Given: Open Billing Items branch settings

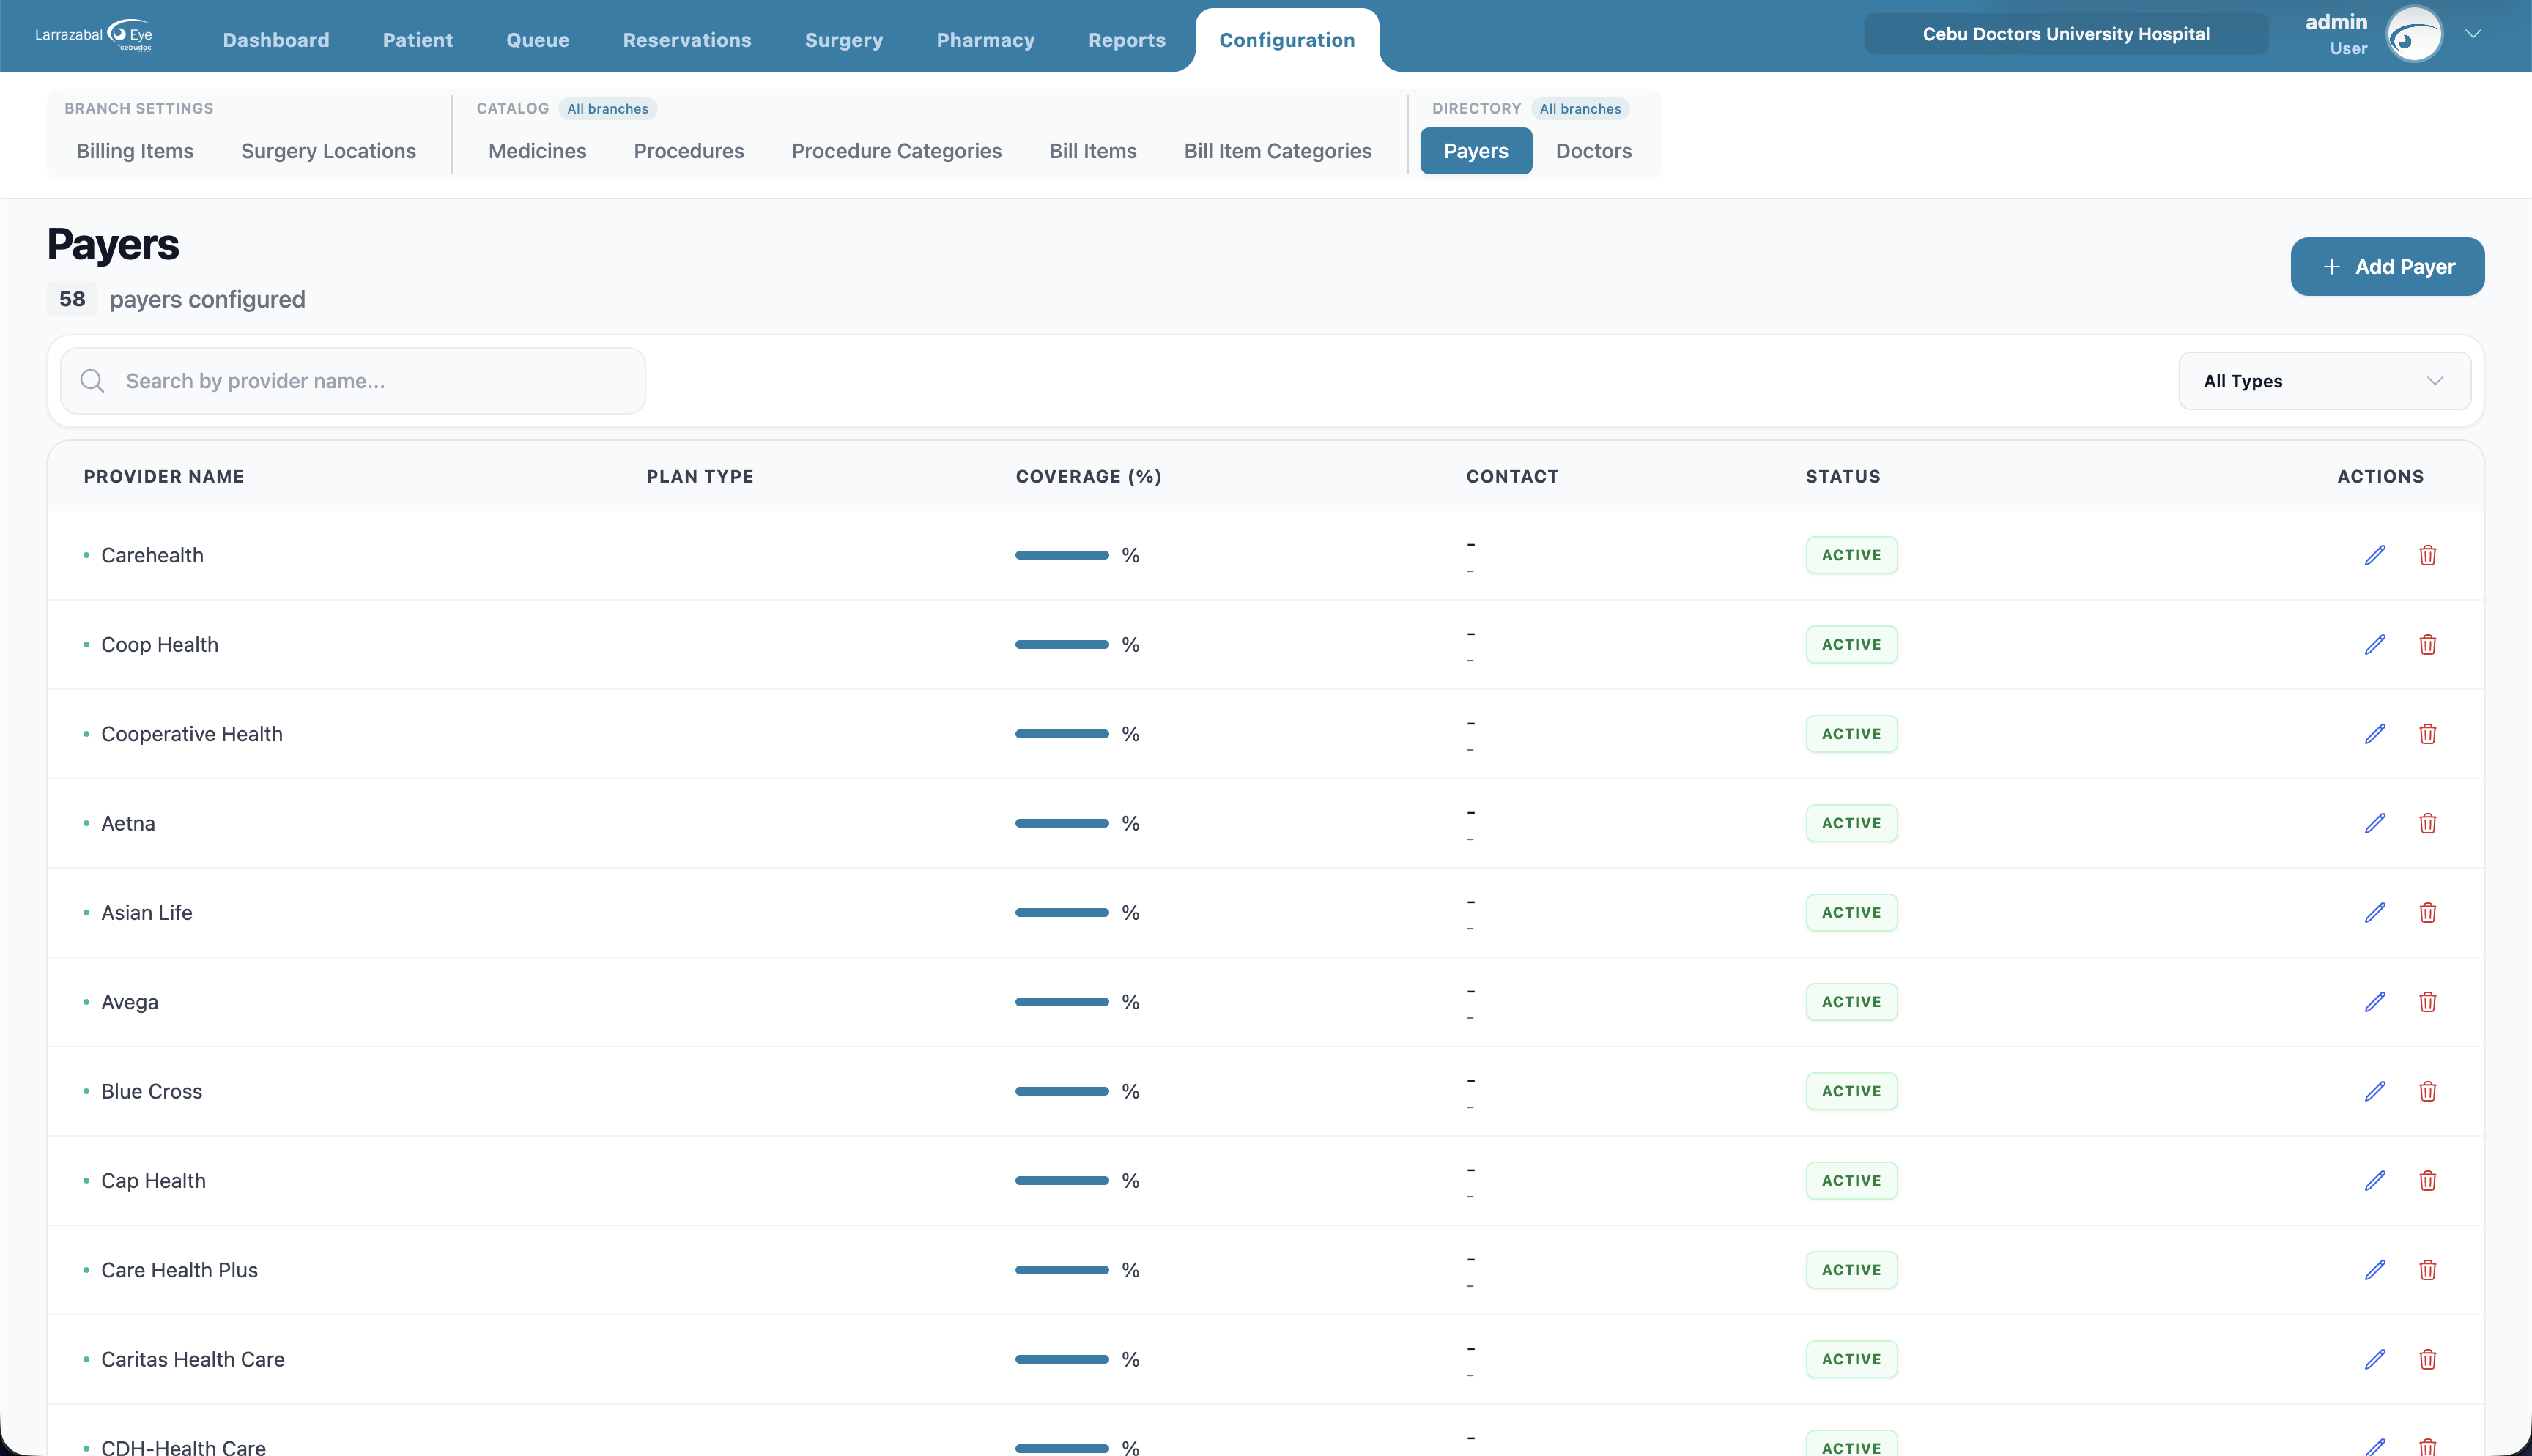Looking at the screenshot, I should click(x=135, y=151).
